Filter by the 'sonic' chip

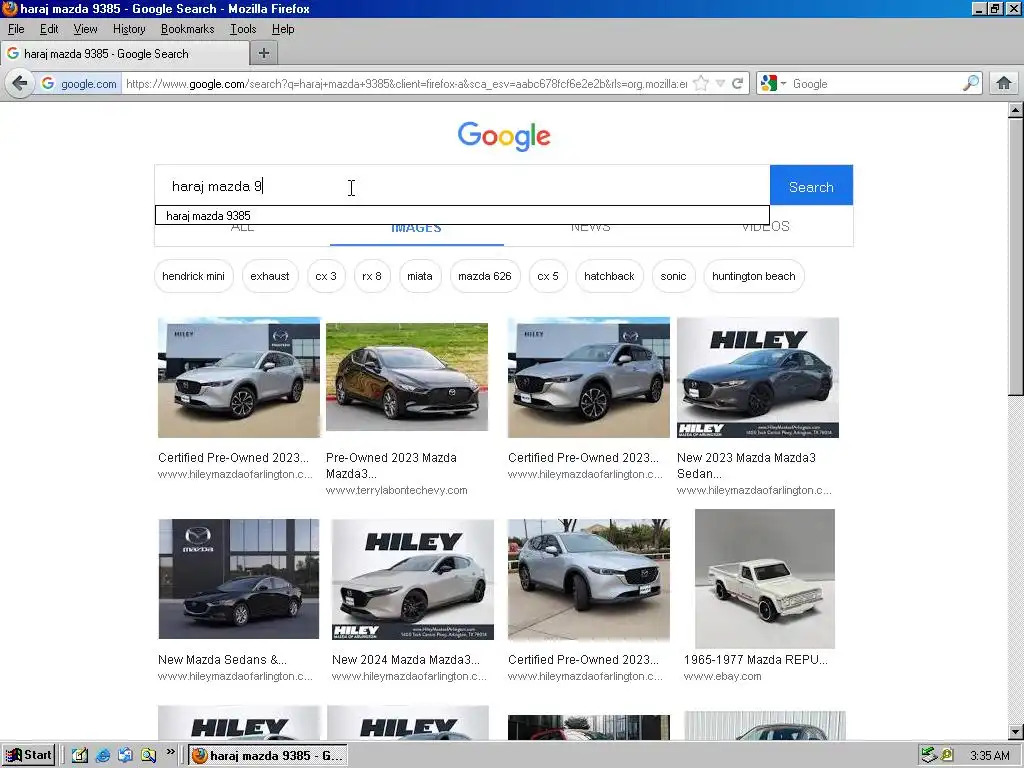673,276
